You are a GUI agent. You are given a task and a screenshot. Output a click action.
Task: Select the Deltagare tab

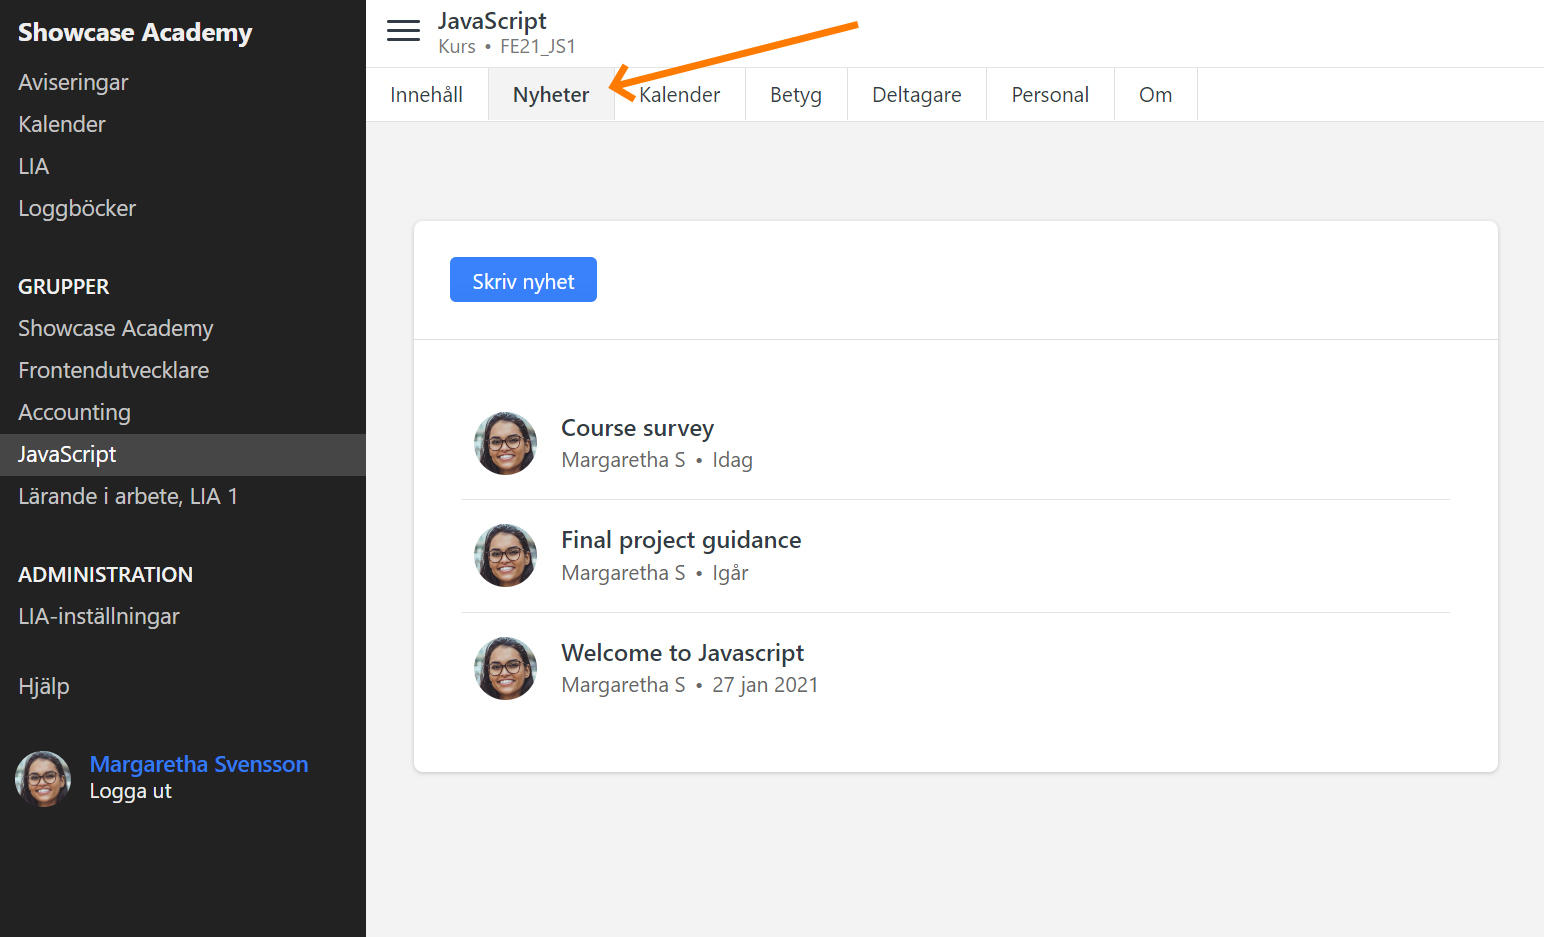coord(916,95)
